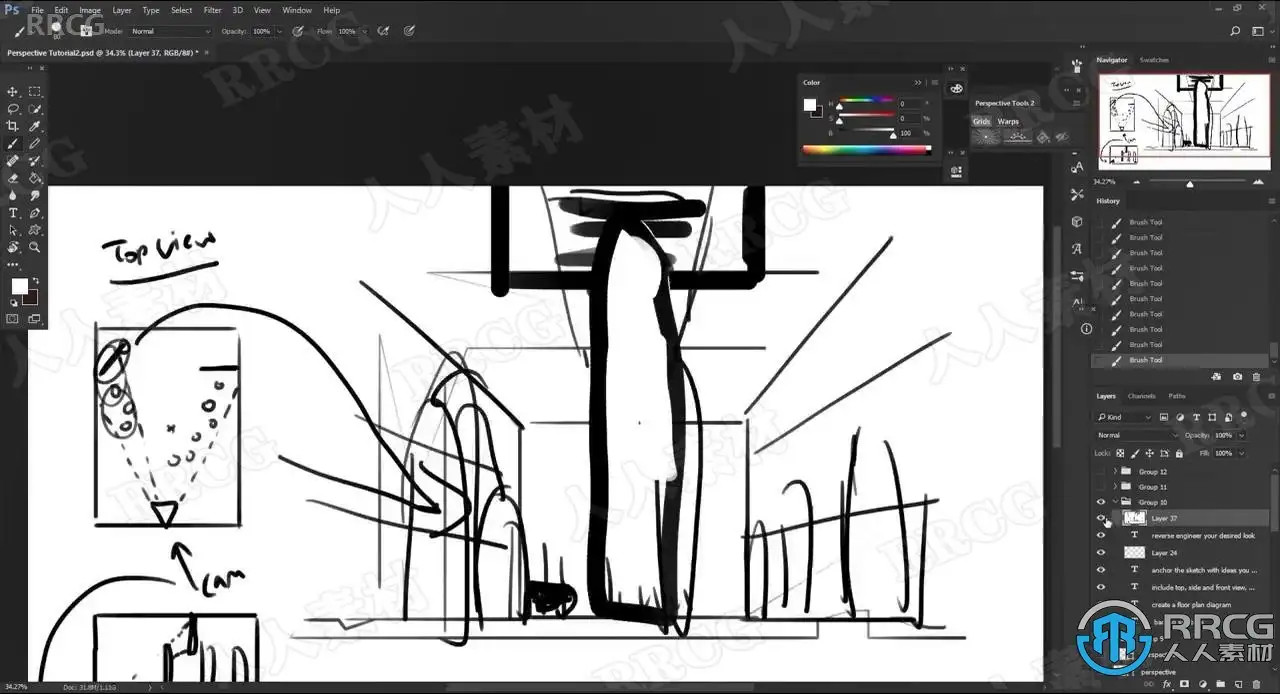Switch to Swatches tab
The image size is (1280, 694).
(x=1154, y=60)
